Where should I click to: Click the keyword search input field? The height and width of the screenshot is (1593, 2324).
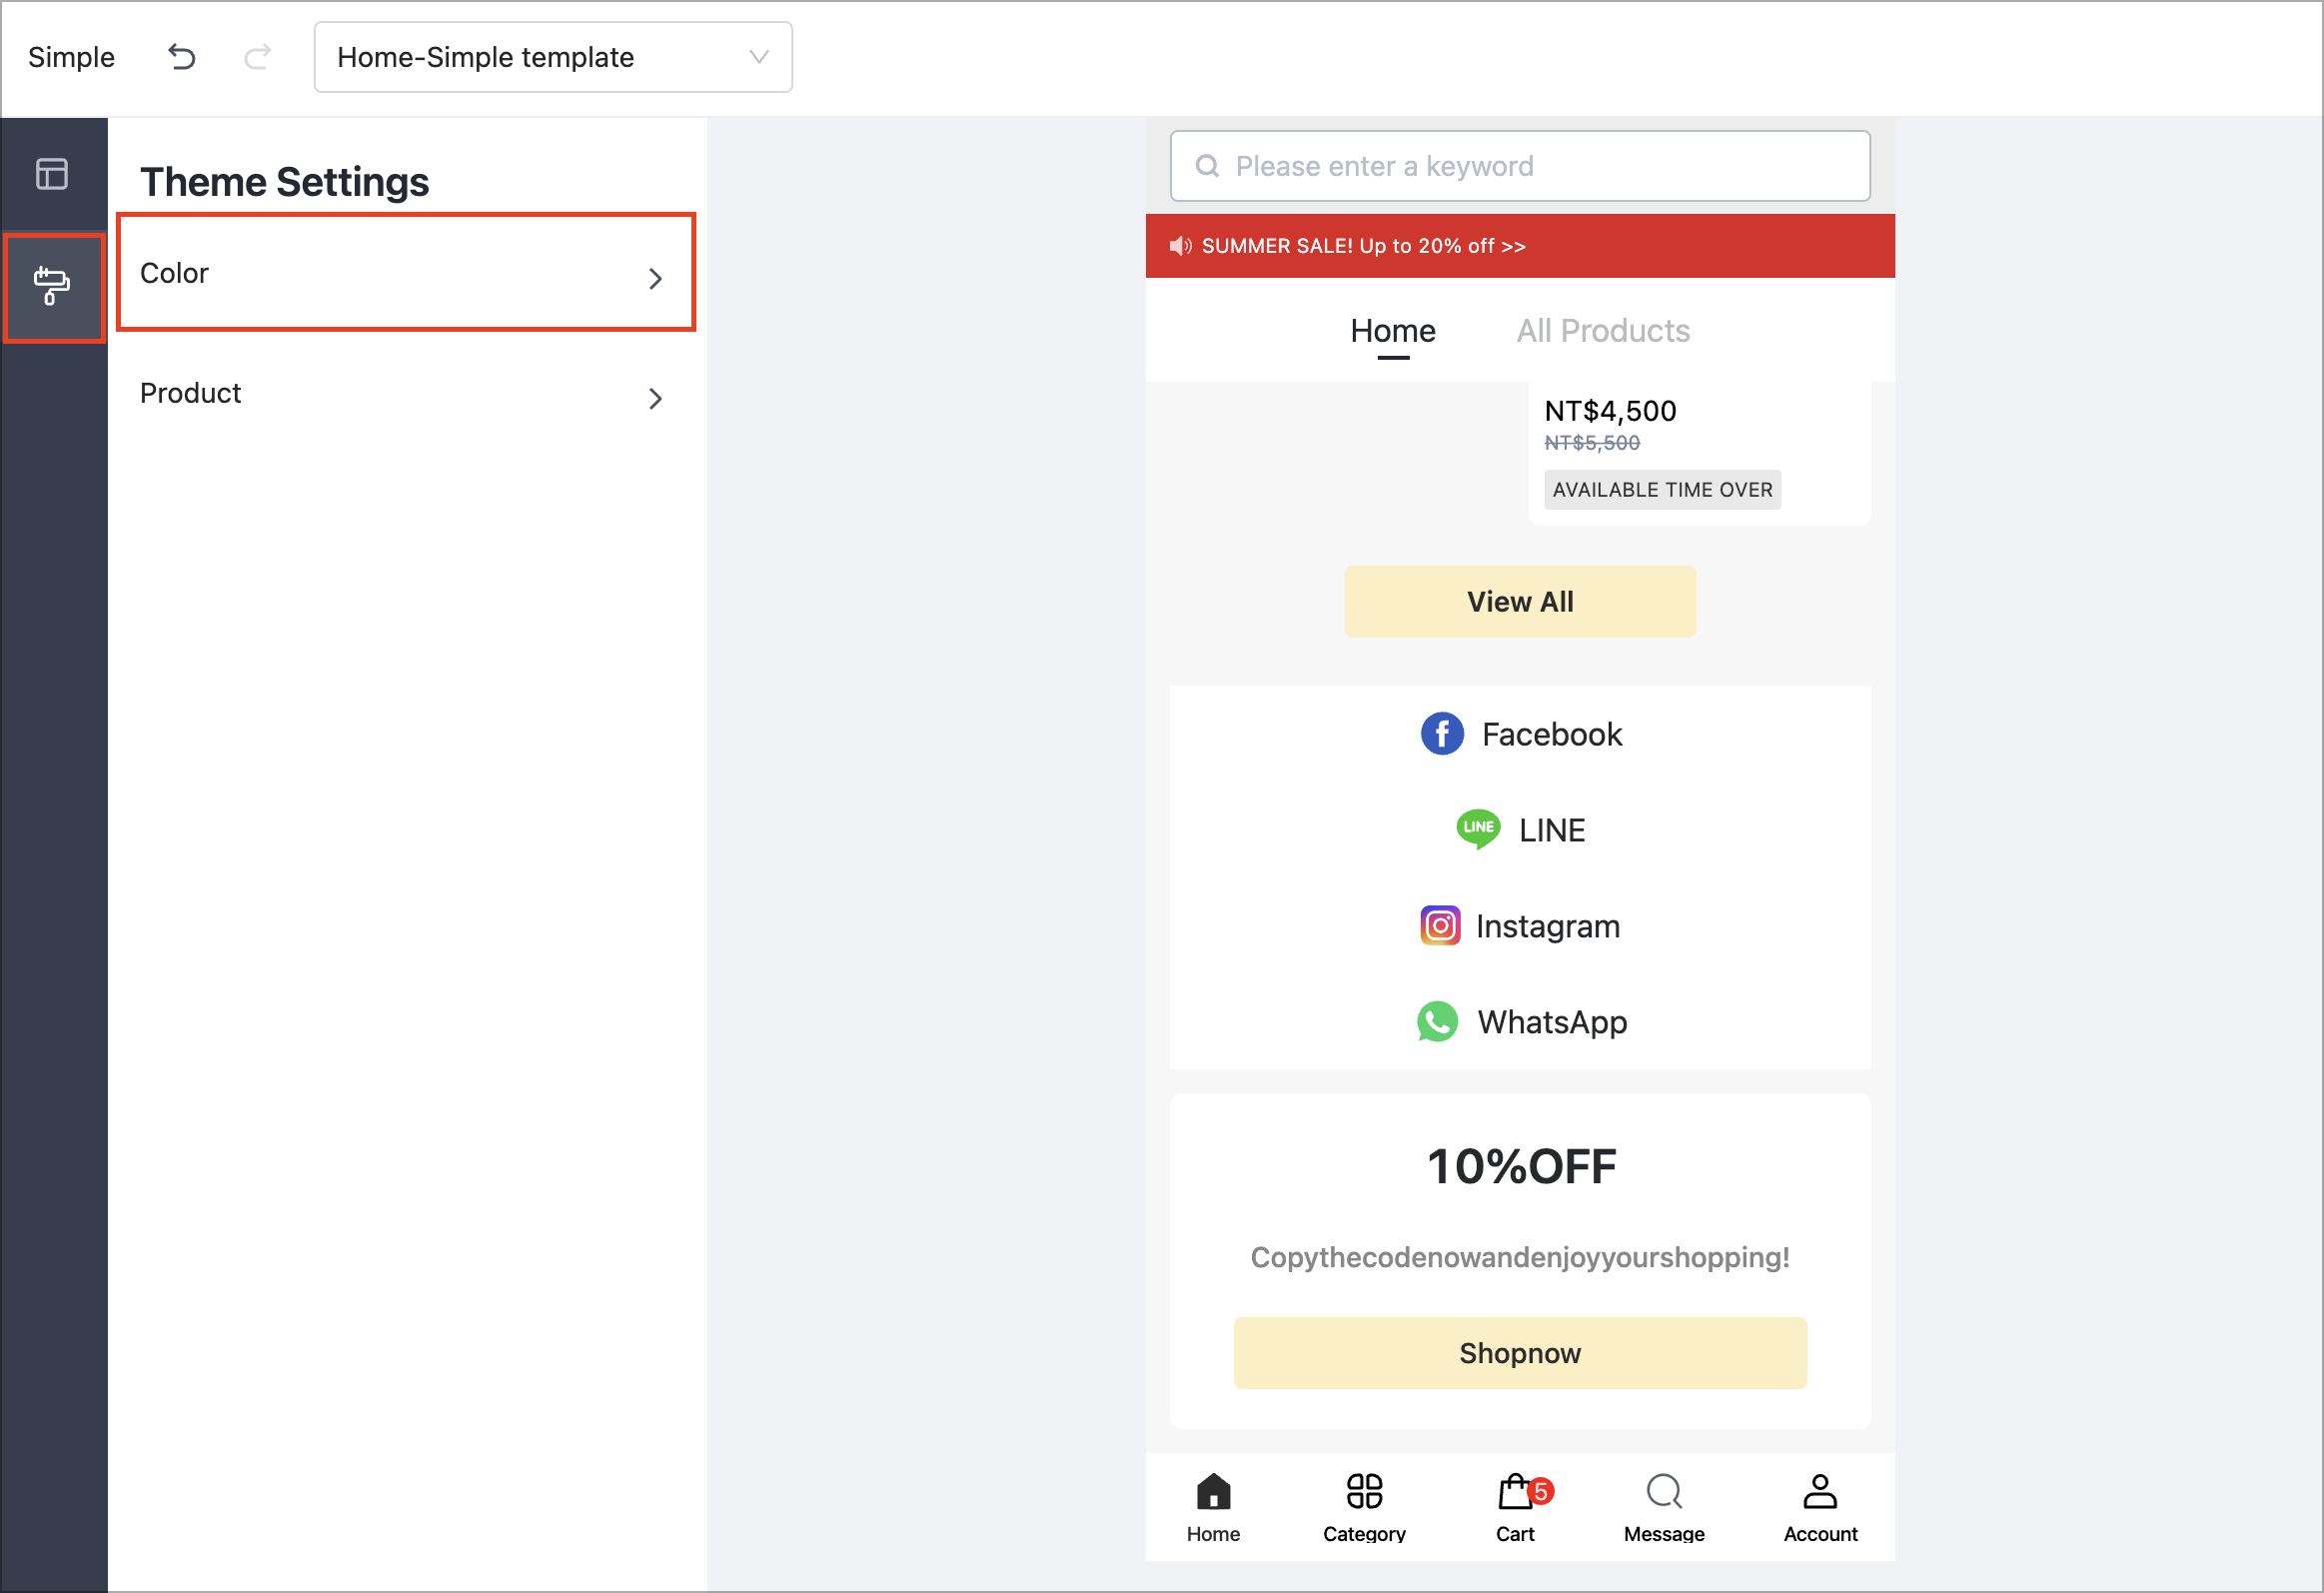pos(1520,166)
